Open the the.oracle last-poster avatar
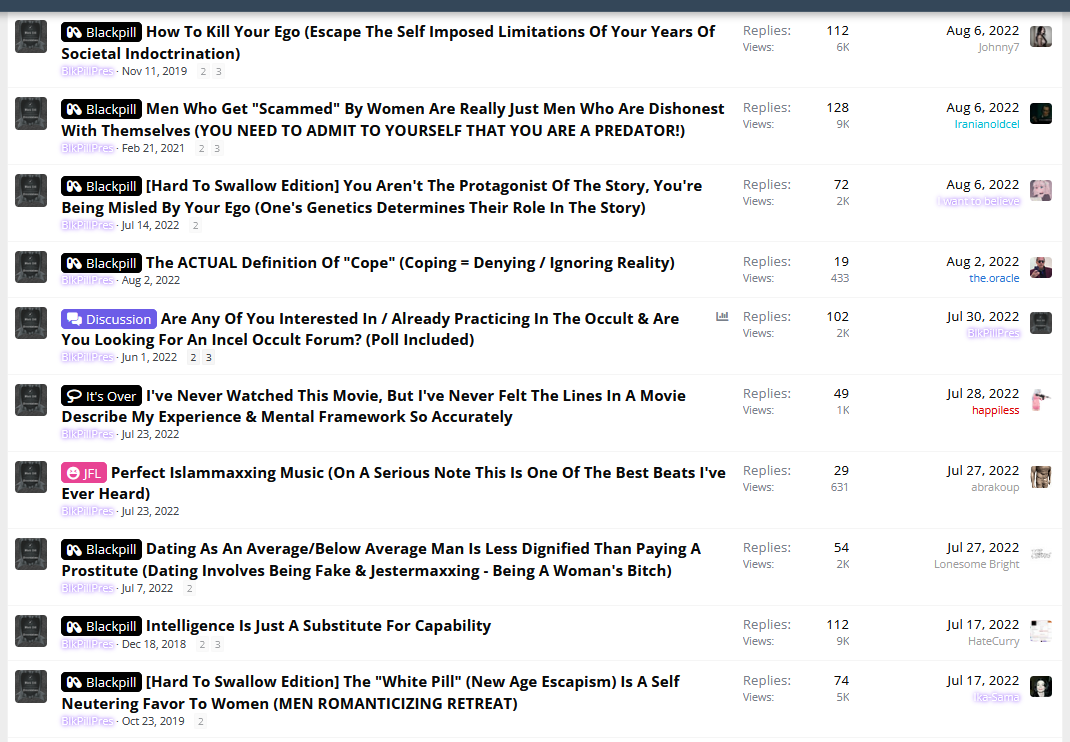The width and height of the screenshot is (1070, 742). 1041,268
